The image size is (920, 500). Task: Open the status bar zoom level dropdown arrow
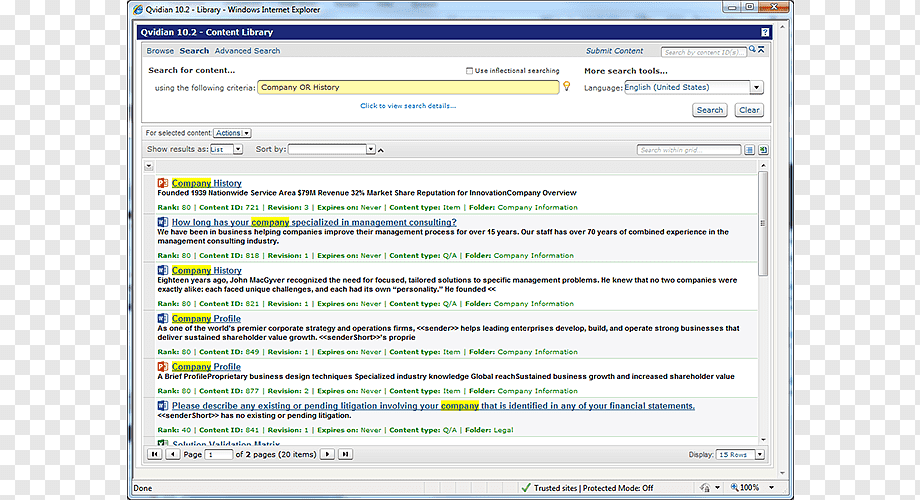click(772, 488)
